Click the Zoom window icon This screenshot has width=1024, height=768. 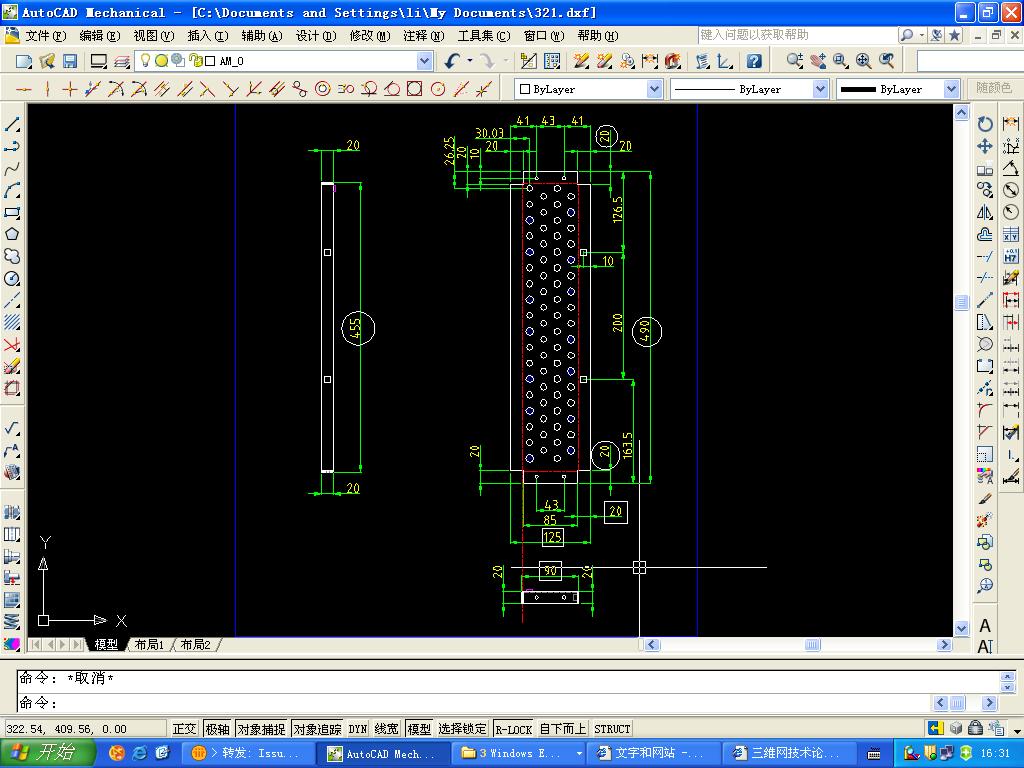(840, 61)
